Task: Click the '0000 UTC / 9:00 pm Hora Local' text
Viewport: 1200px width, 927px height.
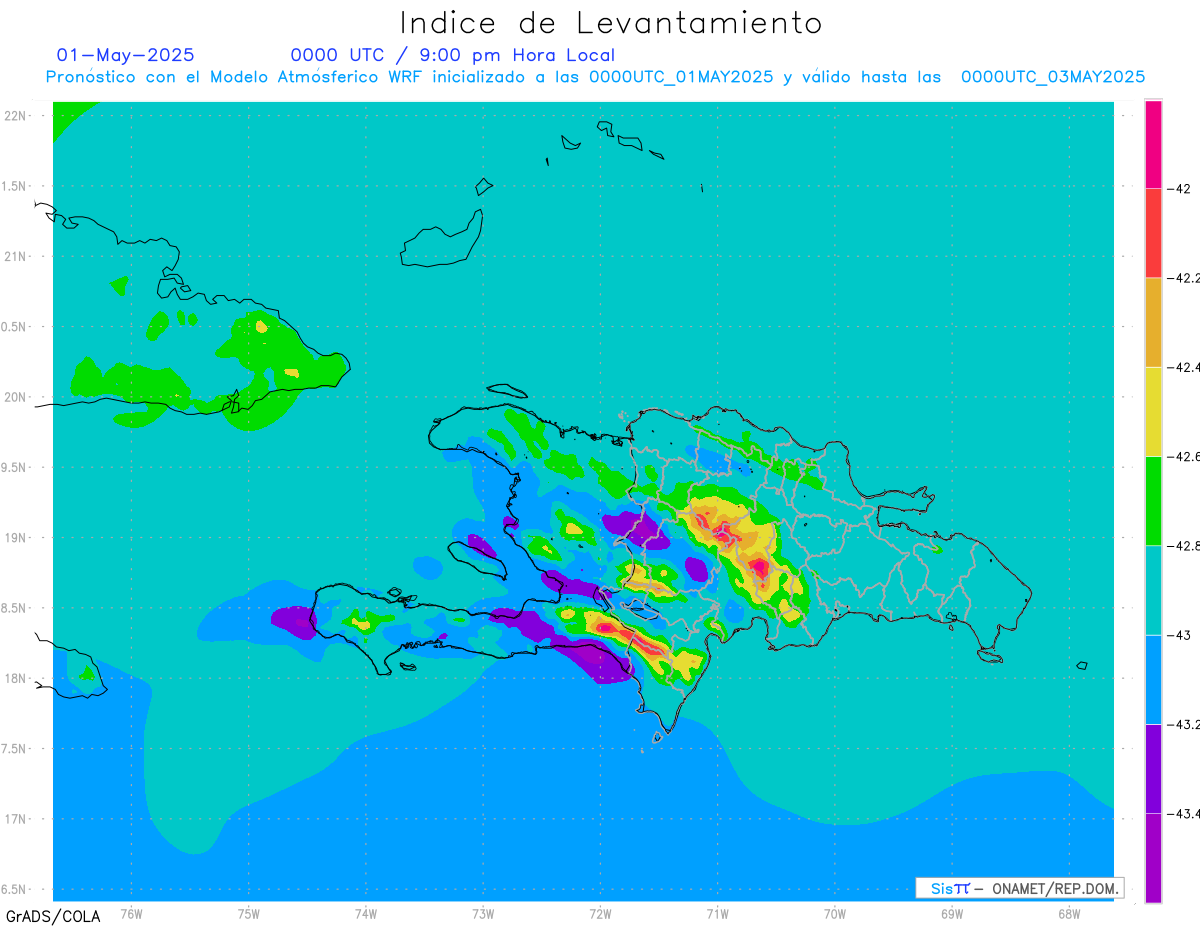Action: (453, 55)
